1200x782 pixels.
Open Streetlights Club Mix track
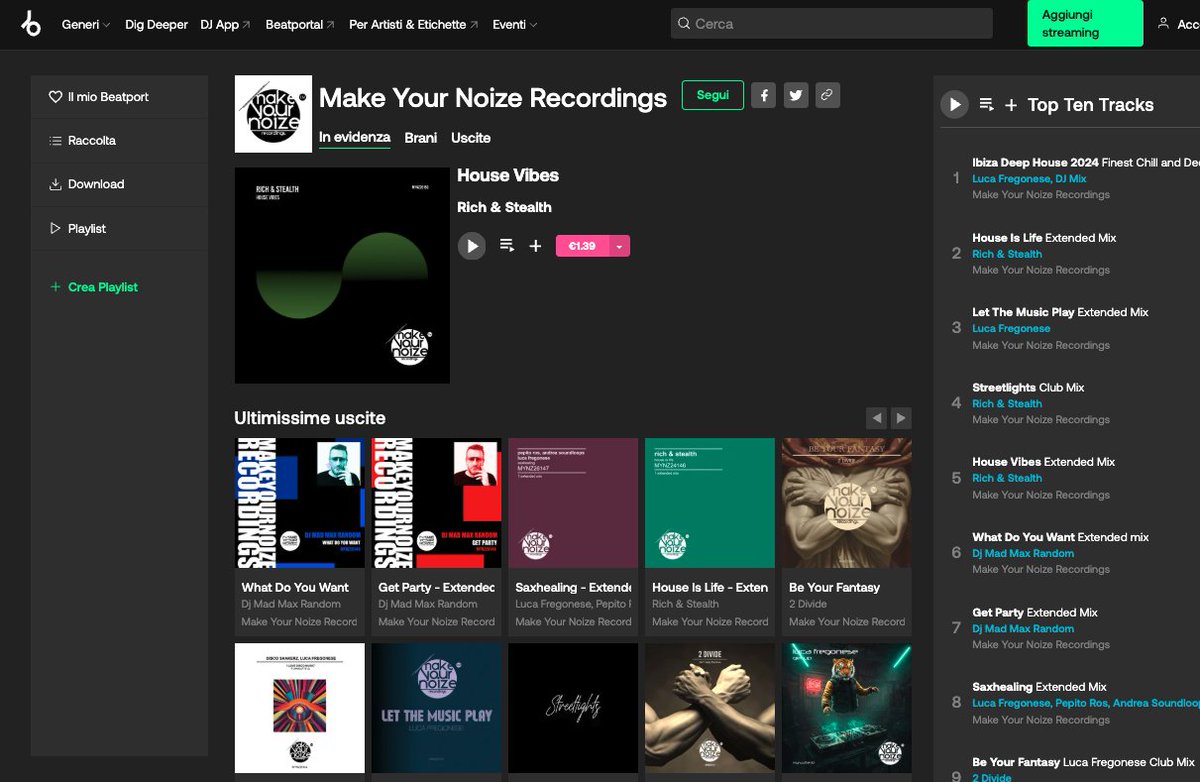click(x=1028, y=387)
